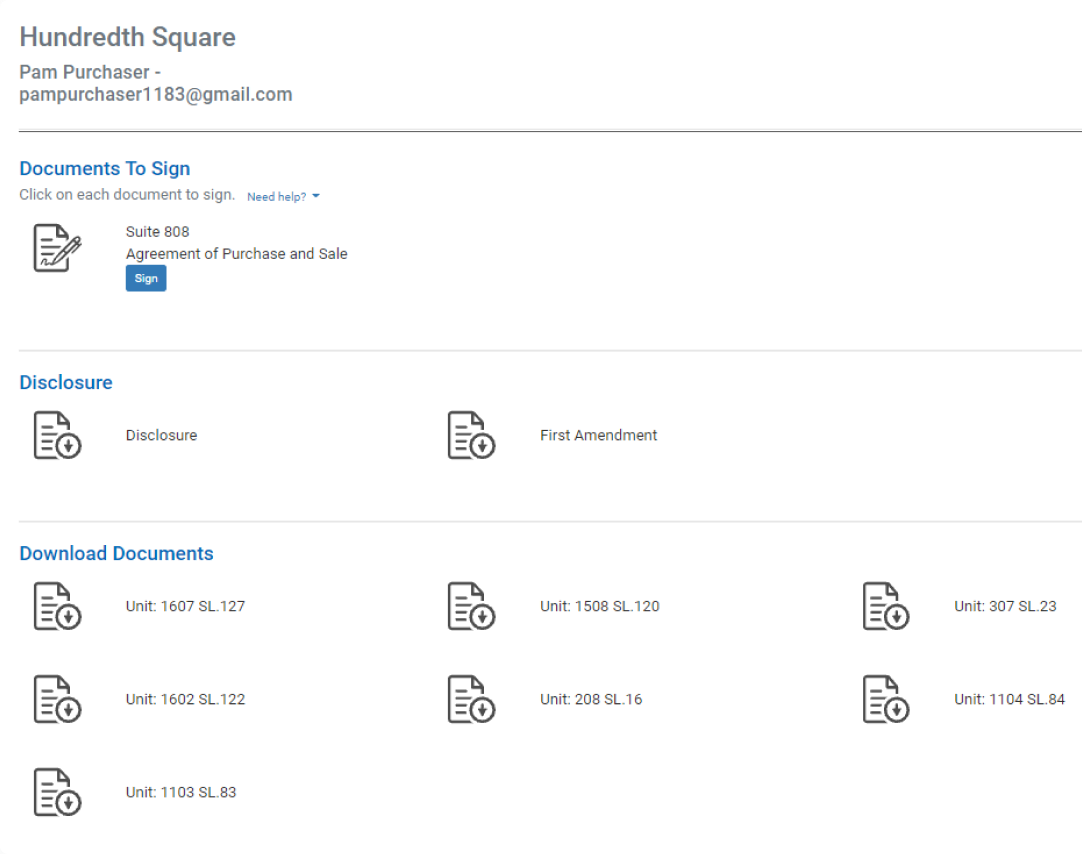Open the Disclosure document link
This screenshot has height=854, width=1082.
(x=161, y=435)
